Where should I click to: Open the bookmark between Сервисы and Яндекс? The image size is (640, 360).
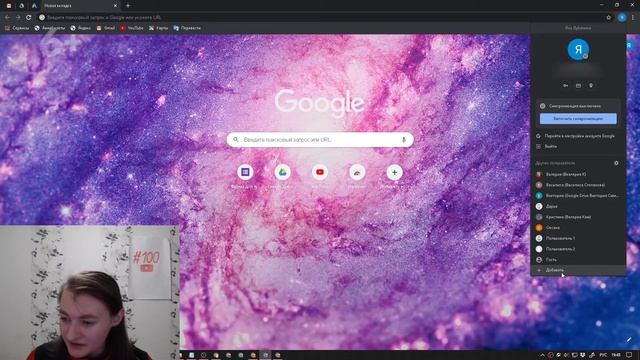(x=50, y=28)
